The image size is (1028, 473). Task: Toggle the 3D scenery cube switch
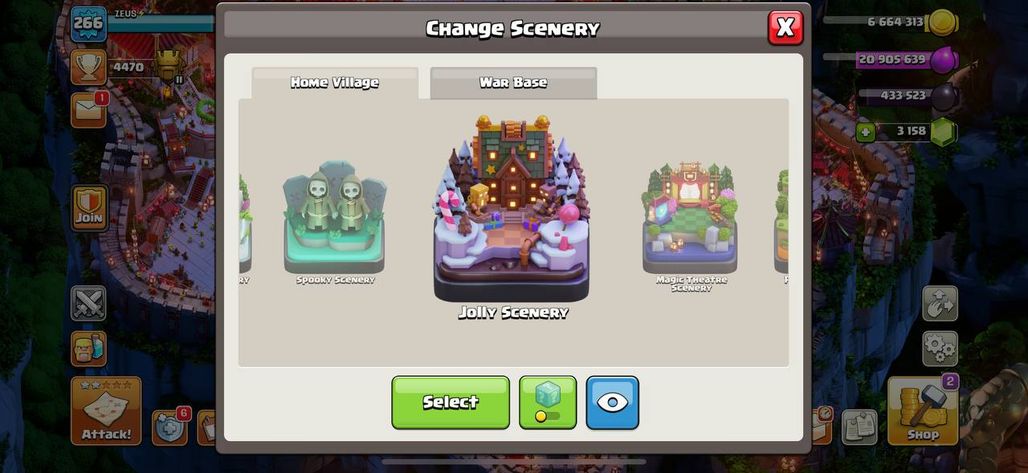tap(548, 403)
